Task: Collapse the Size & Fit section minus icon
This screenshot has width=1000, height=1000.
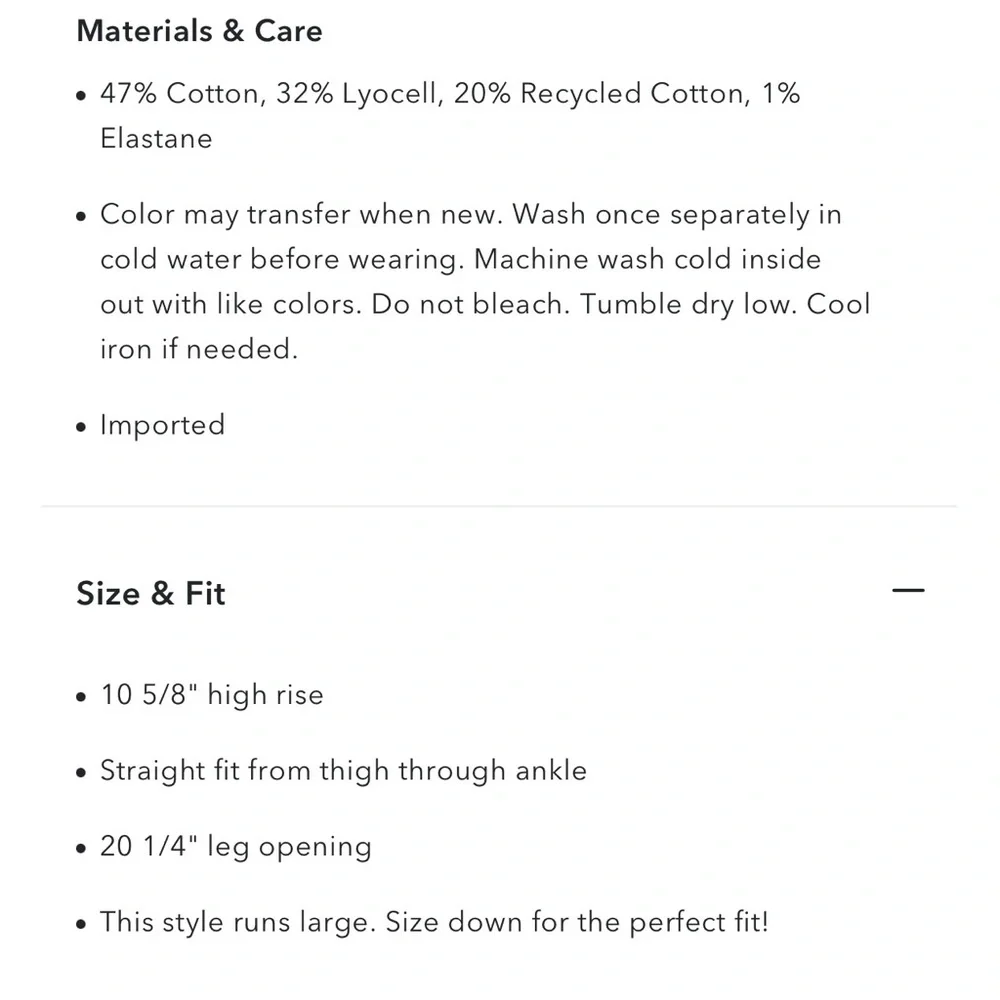Action: point(908,591)
